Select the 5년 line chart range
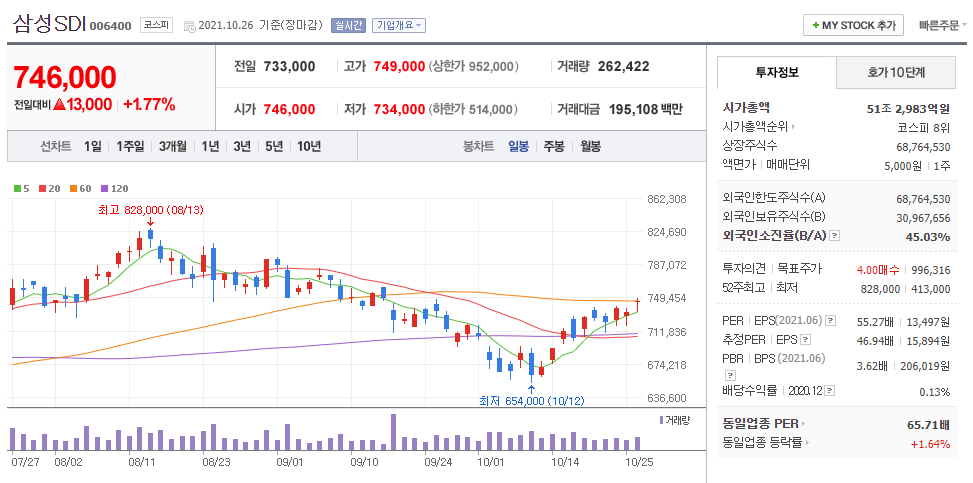Viewport: 973px width, 483px height. tap(274, 147)
